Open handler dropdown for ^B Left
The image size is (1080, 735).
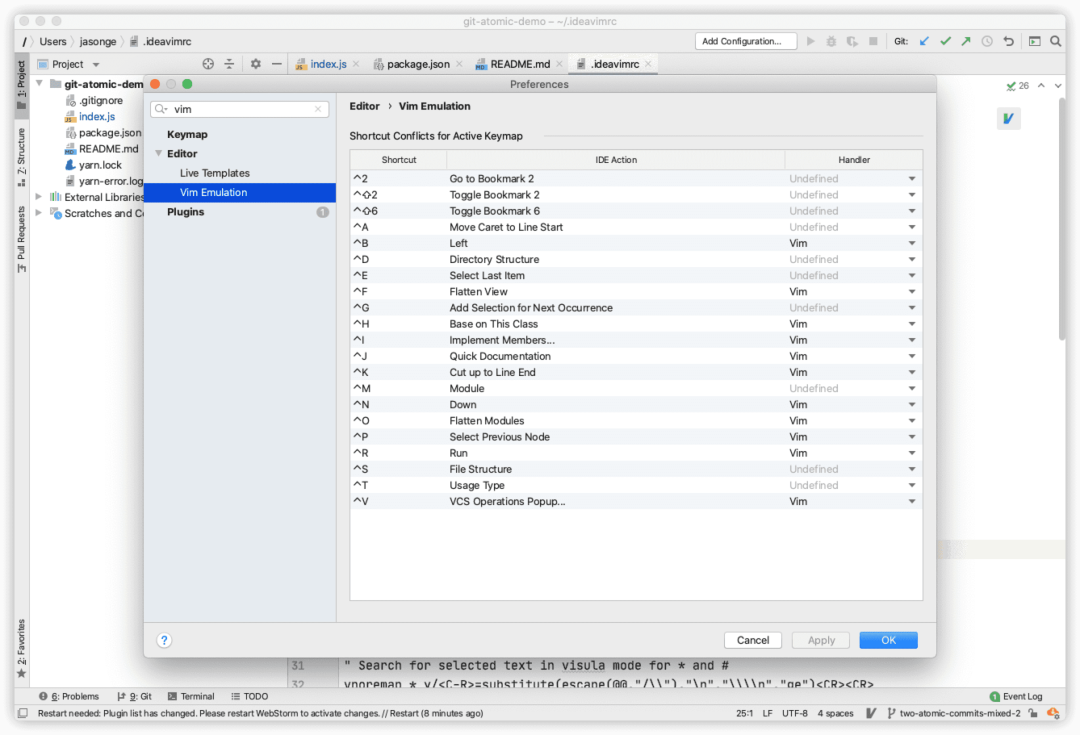pos(911,243)
